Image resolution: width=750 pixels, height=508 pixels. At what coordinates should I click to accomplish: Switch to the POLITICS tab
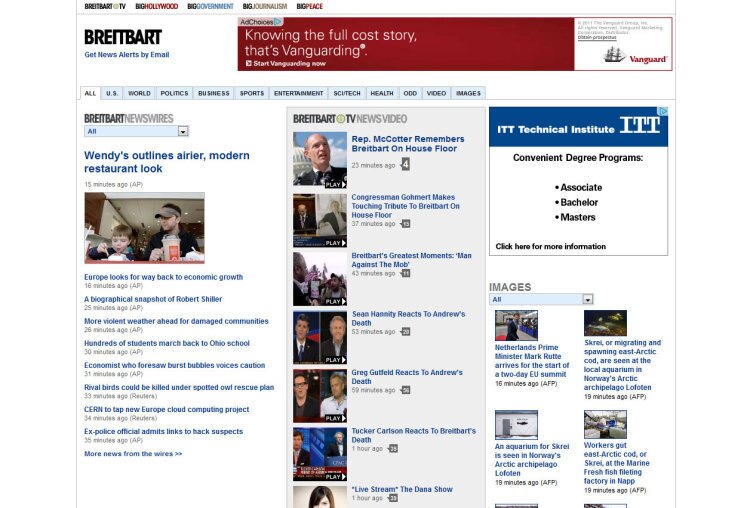click(x=174, y=93)
